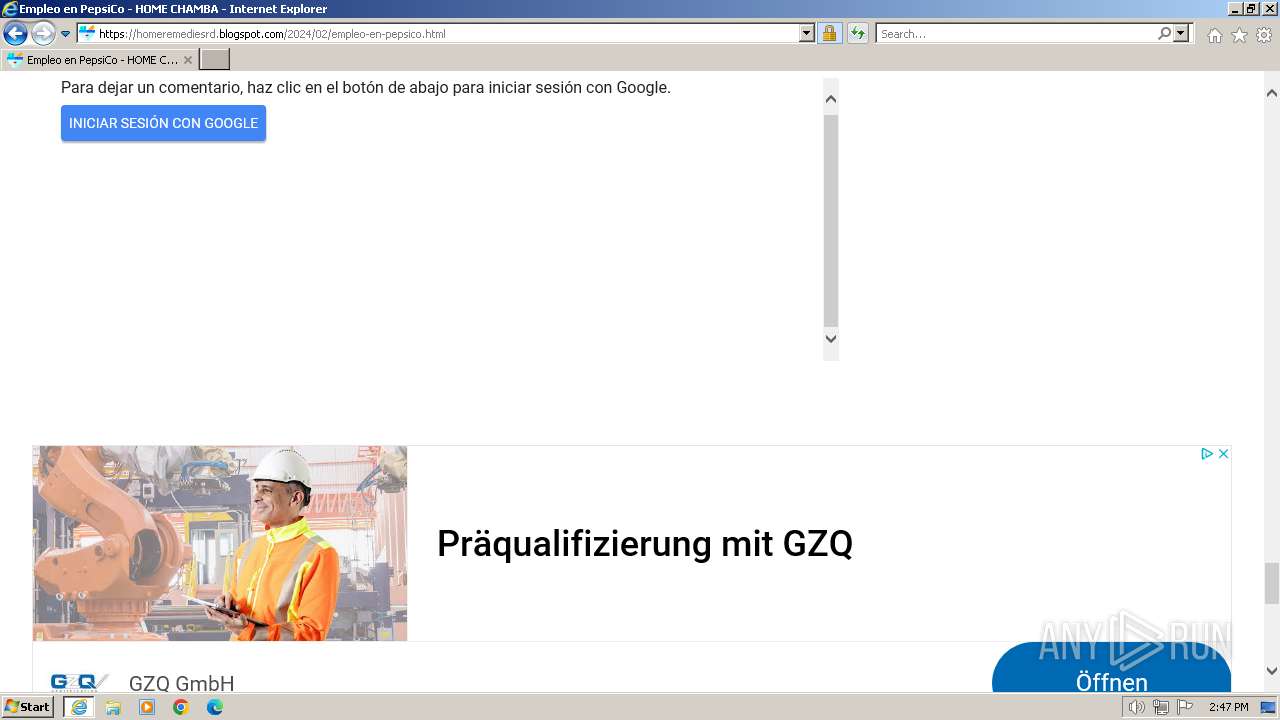
Task: Click the GZQ GmbH advertiser name
Action: tap(181, 683)
